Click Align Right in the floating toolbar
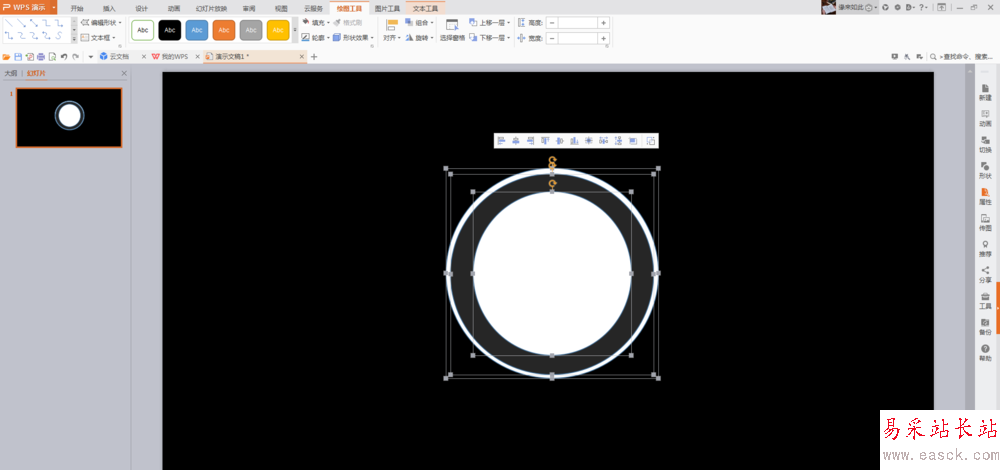This screenshot has height=470, width=1000. pyautogui.click(x=530, y=141)
